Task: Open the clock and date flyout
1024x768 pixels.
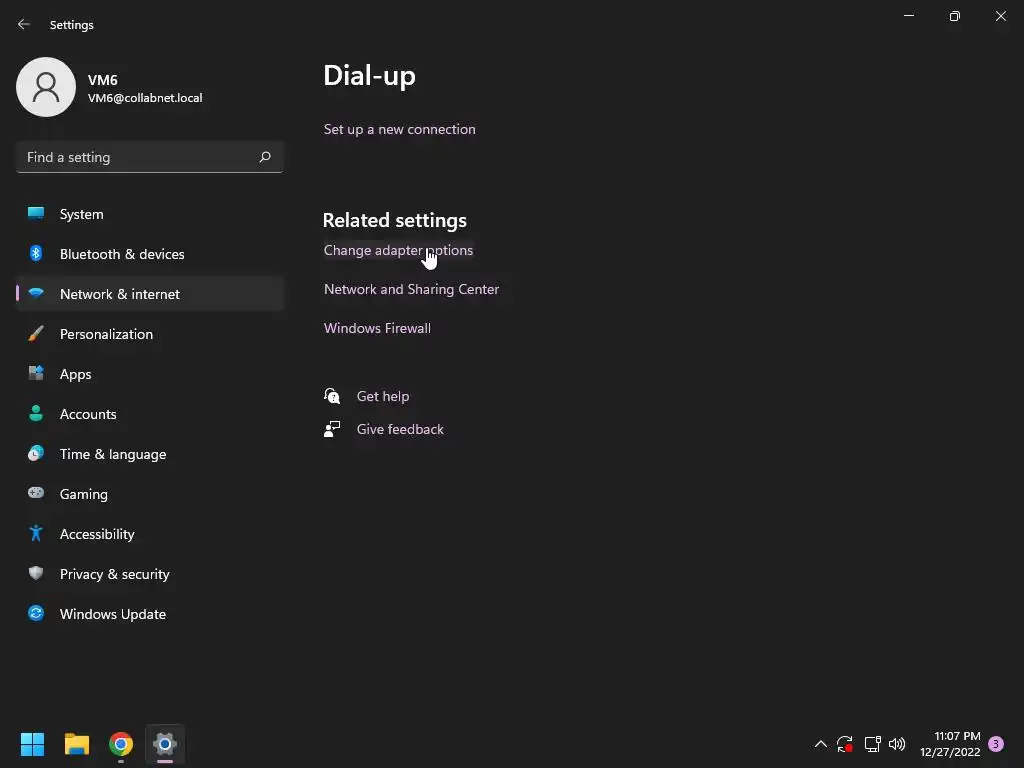Action: pos(950,744)
